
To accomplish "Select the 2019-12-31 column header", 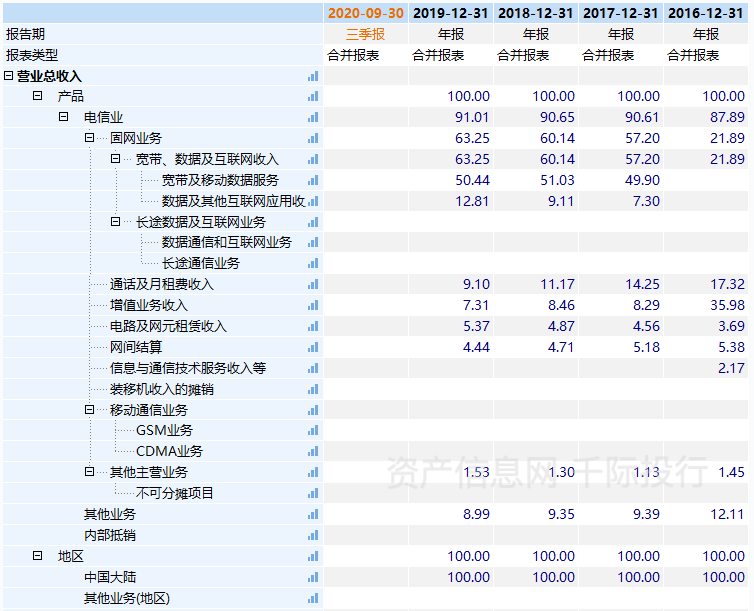I will (451, 13).
